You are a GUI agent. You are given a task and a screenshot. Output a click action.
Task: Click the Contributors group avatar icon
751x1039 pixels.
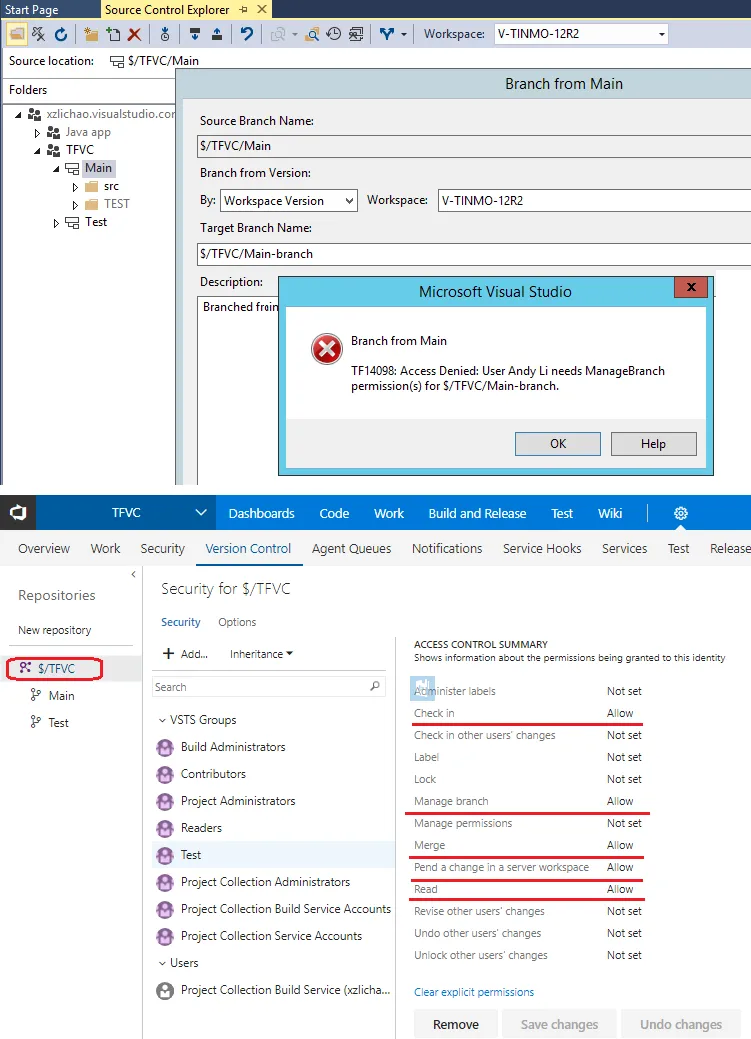click(x=165, y=775)
